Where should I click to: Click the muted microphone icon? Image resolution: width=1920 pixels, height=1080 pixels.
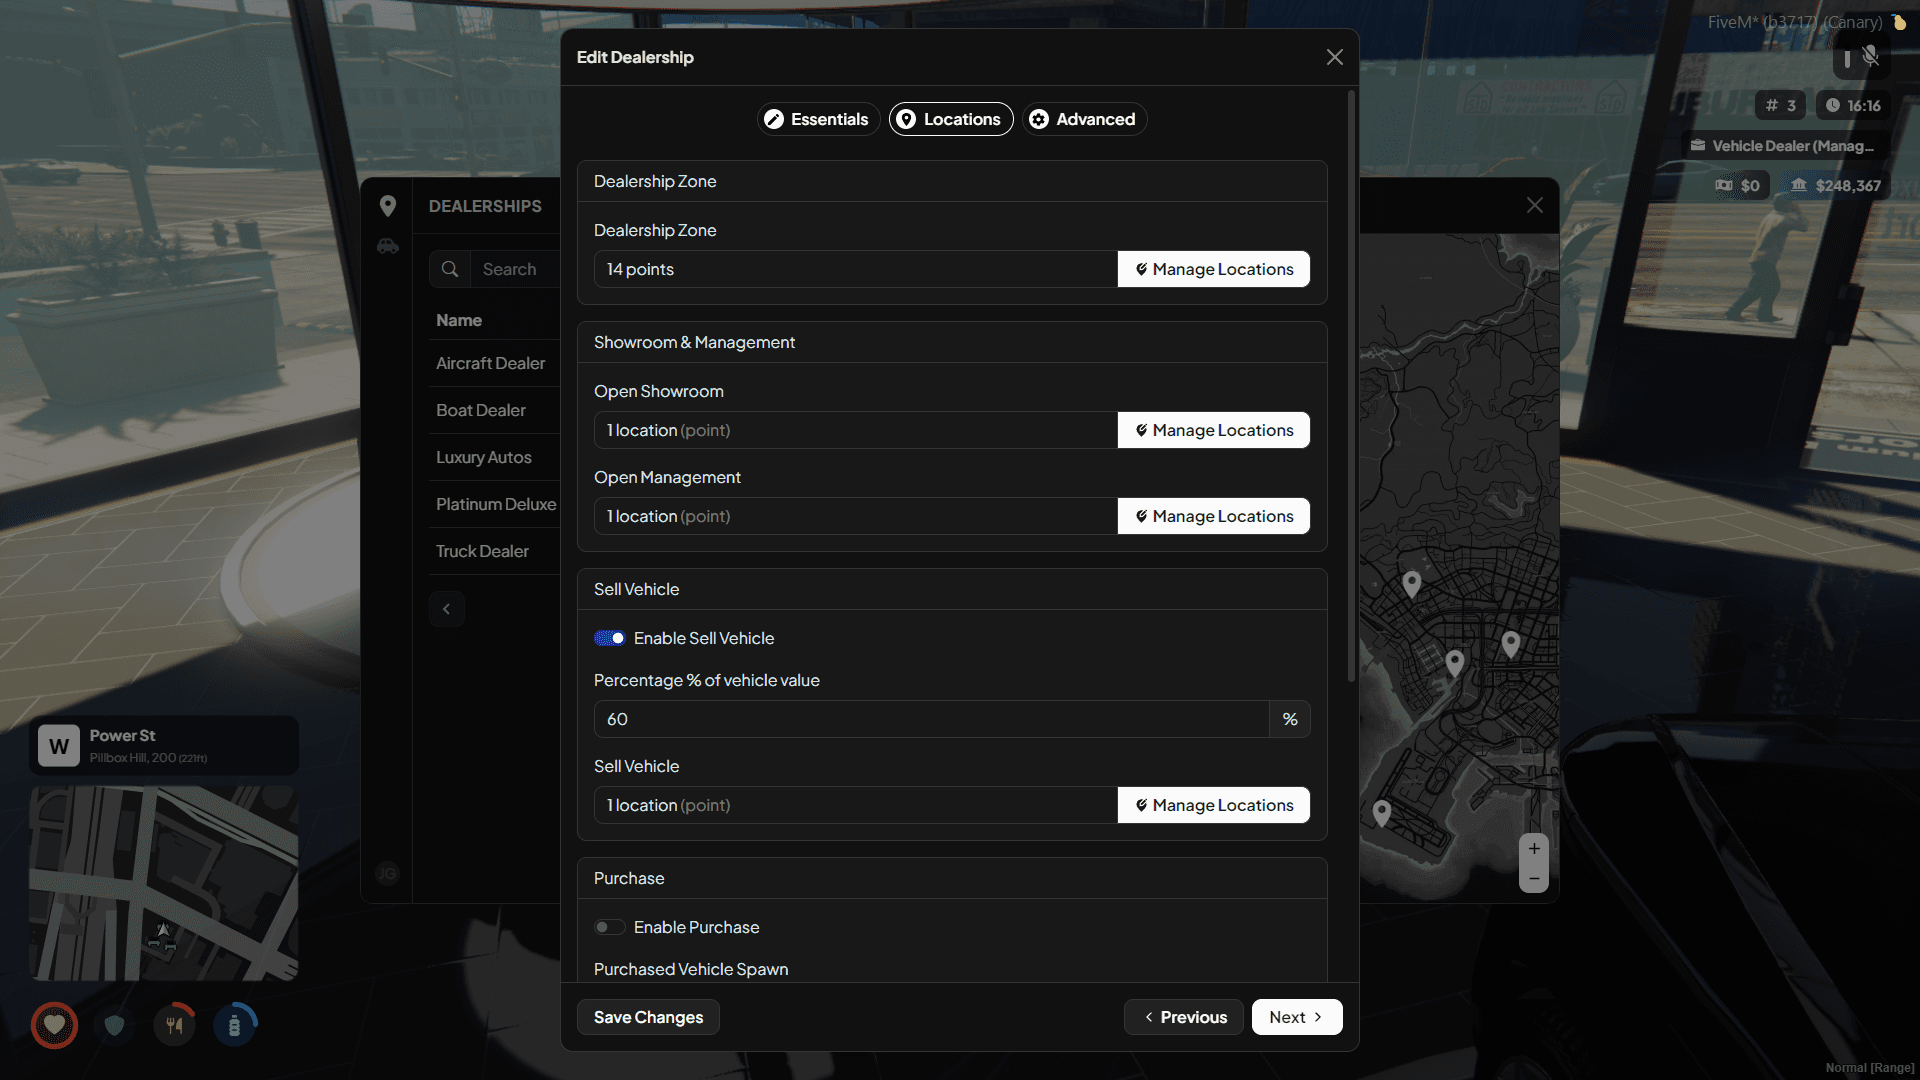(1870, 57)
